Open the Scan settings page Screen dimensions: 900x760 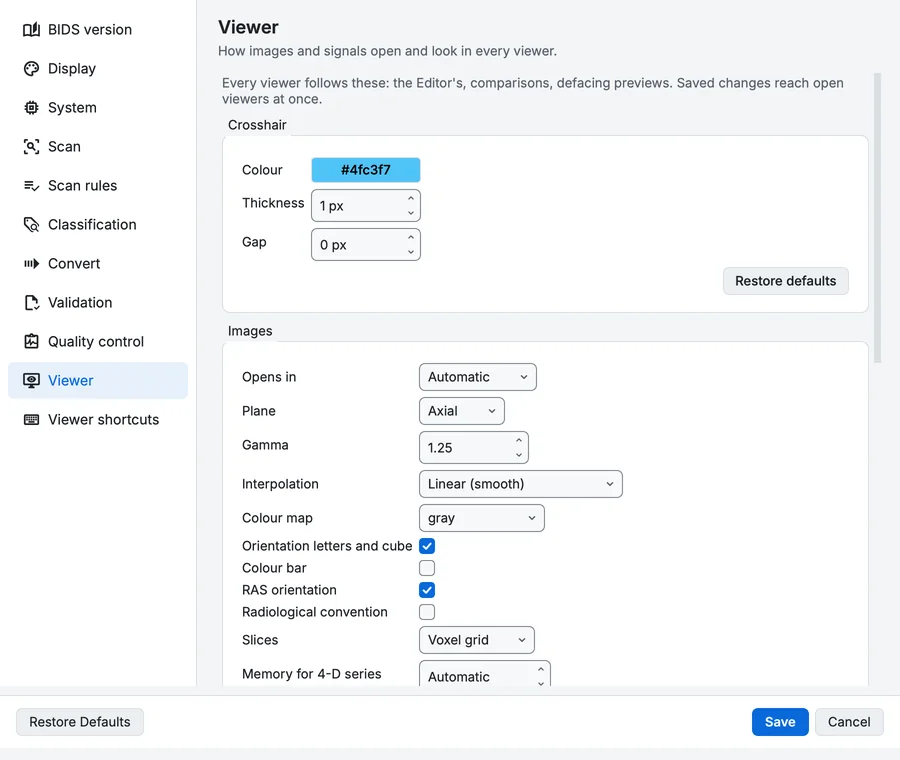tap(98, 146)
